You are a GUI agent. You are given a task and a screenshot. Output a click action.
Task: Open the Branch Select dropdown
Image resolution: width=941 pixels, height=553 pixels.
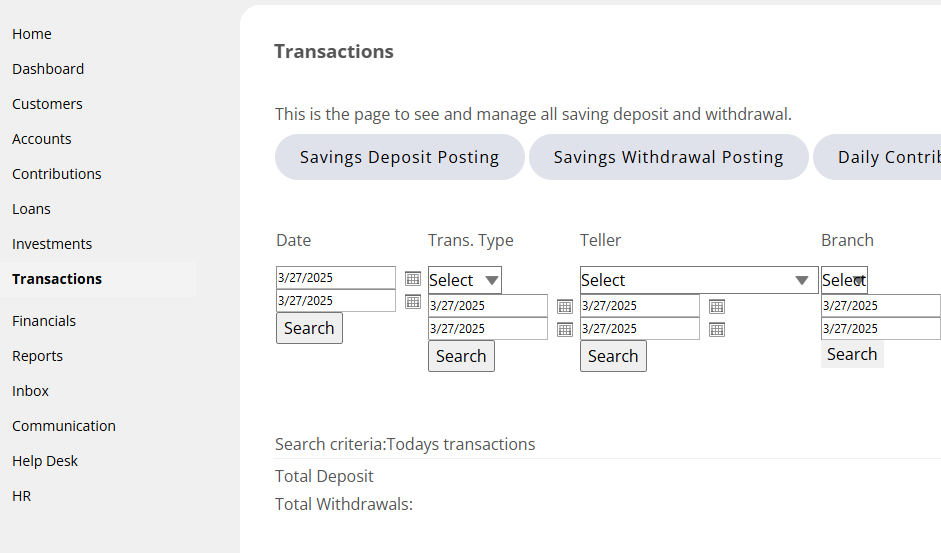(x=844, y=280)
